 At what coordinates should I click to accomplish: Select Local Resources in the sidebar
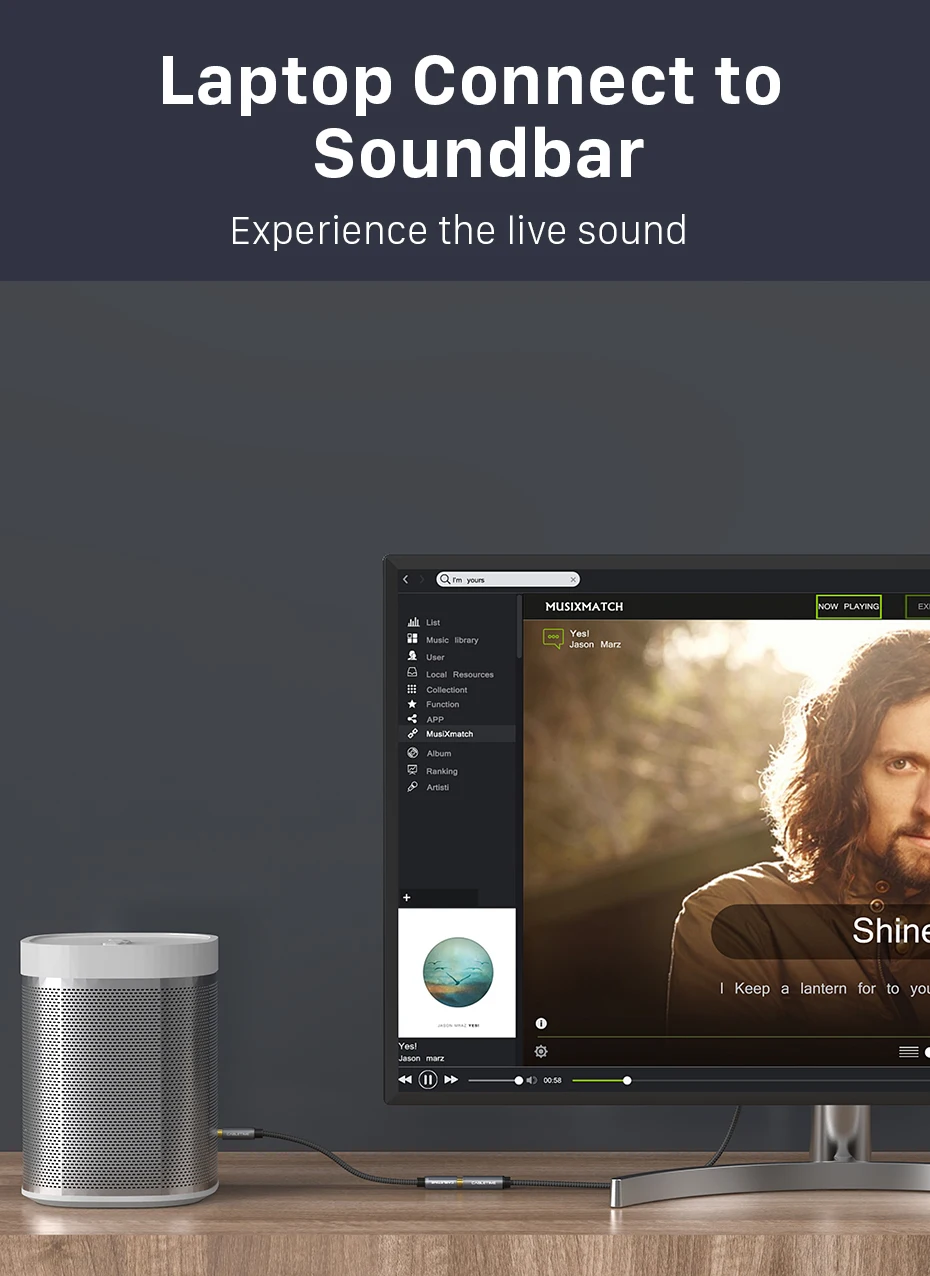tap(458, 674)
